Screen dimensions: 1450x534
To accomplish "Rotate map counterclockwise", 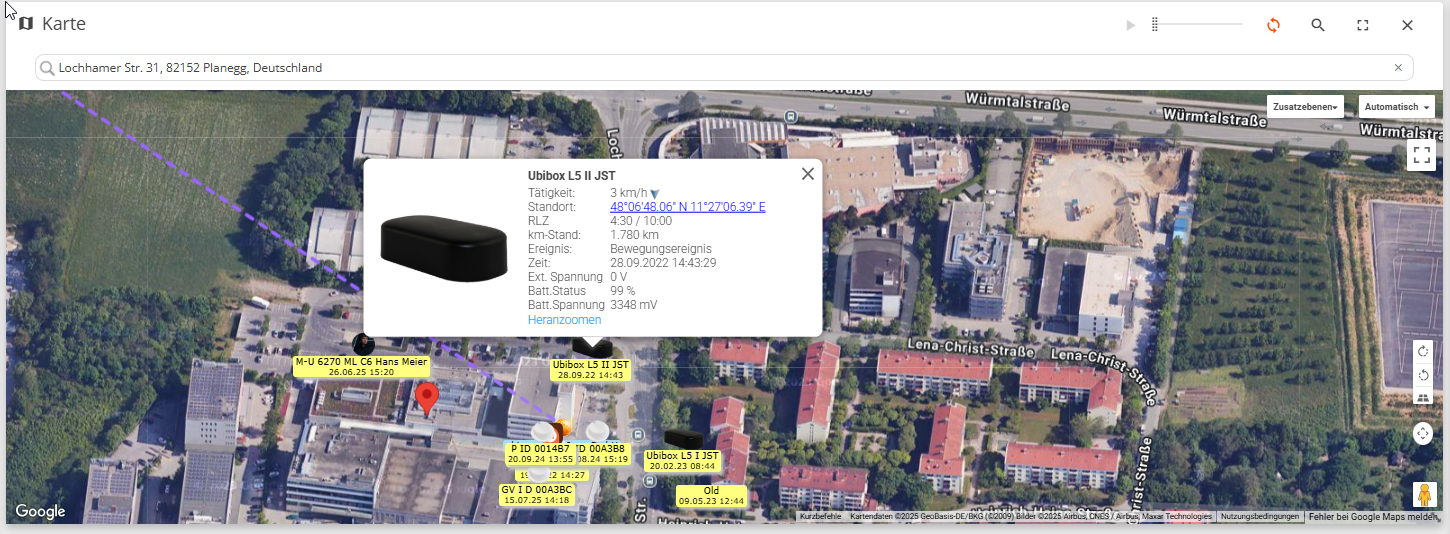I will click(1423, 375).
